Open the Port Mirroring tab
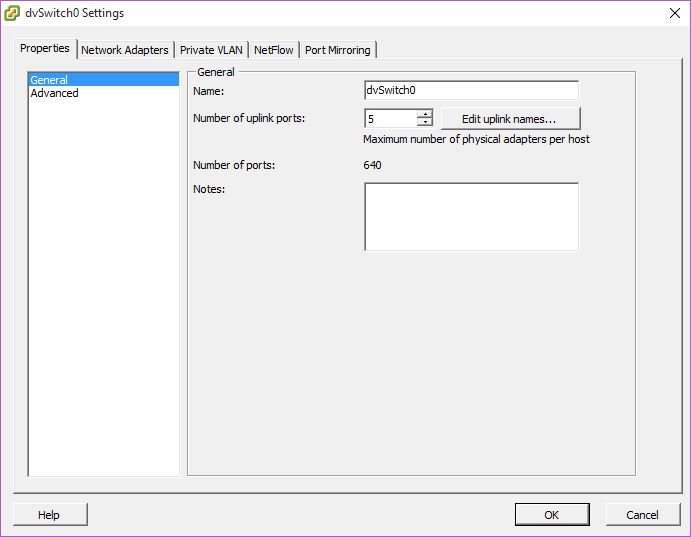This screenshot has width=691, height=537. [337, 50]
